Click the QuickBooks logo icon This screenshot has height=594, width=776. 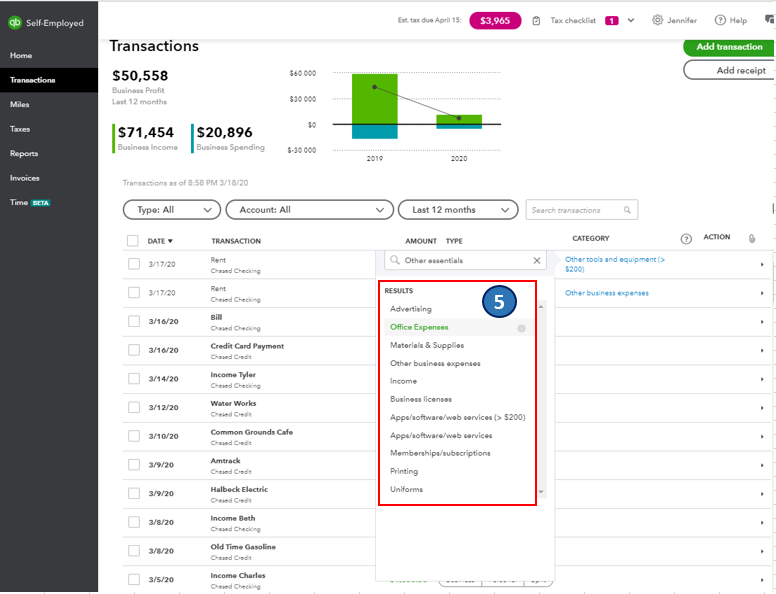coord(15,23)
